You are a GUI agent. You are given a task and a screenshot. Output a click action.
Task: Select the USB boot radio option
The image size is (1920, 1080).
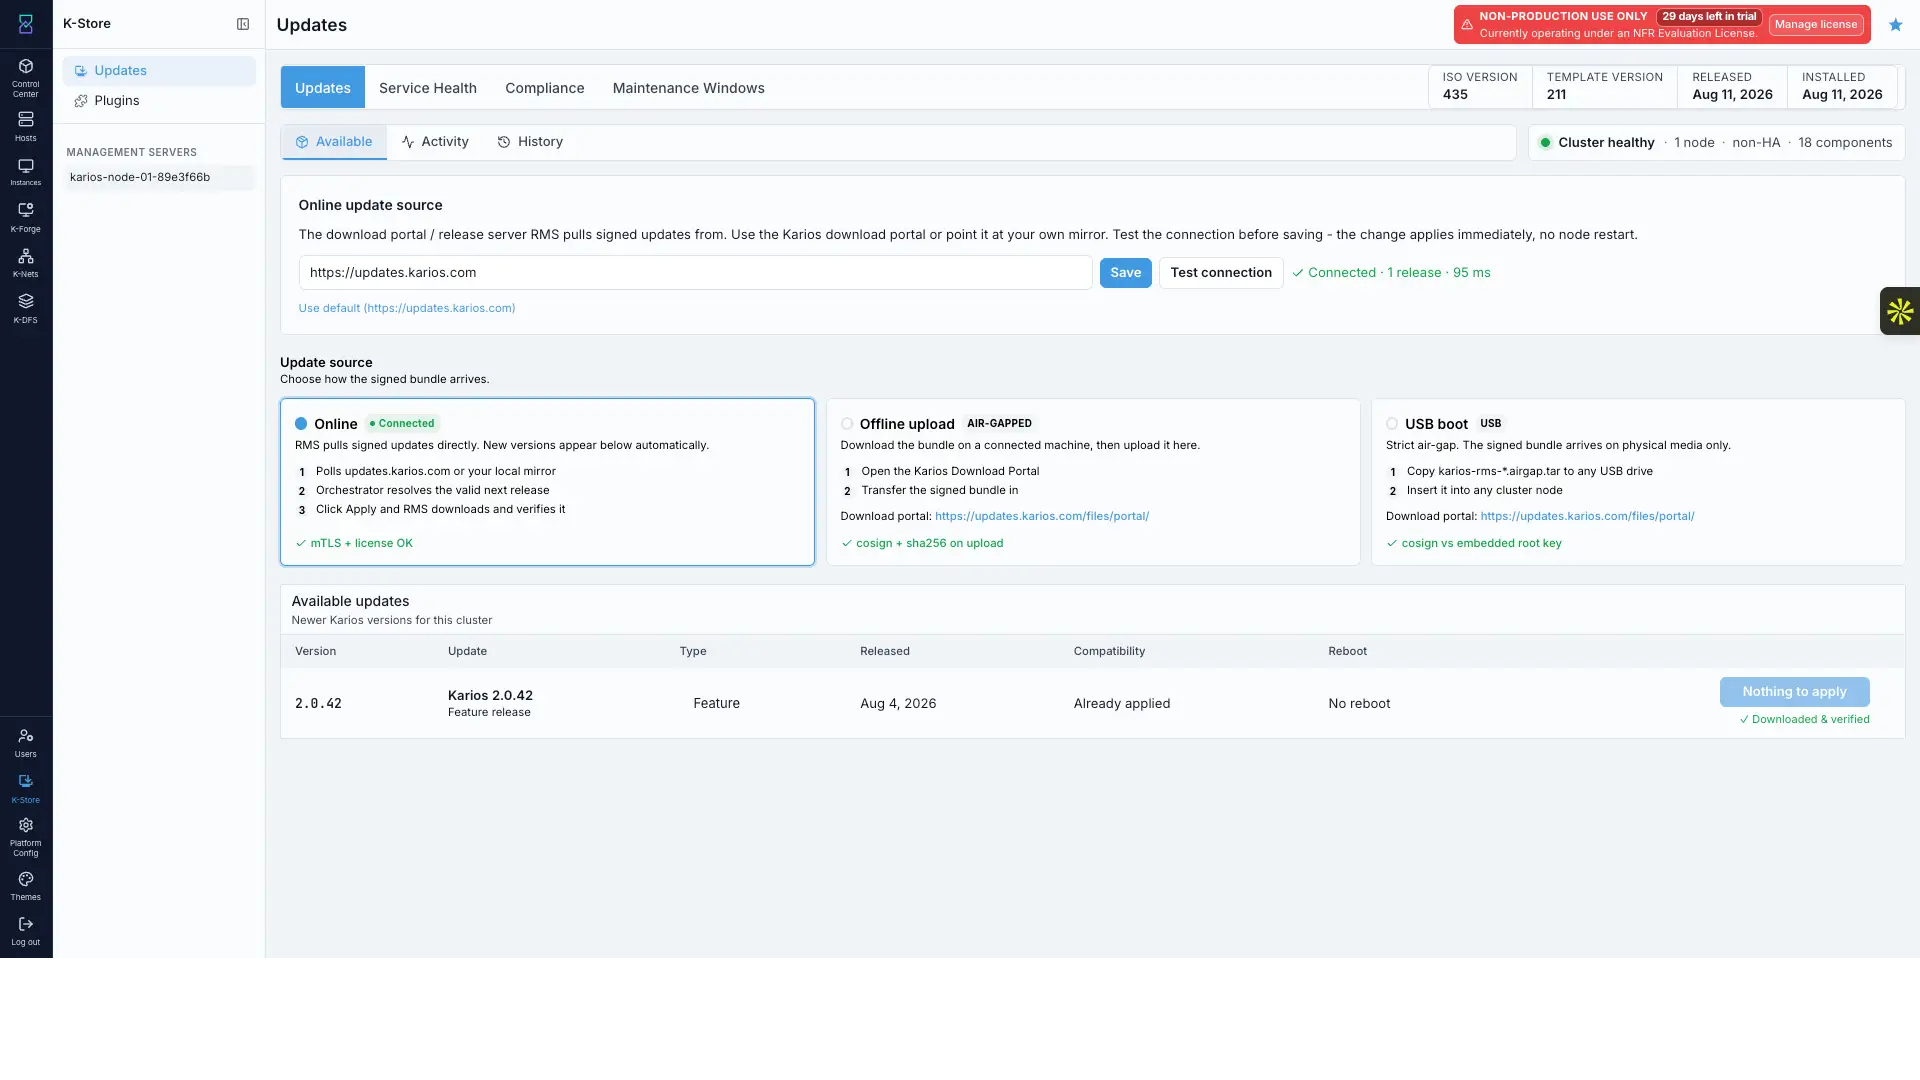tap(1392, 424)
